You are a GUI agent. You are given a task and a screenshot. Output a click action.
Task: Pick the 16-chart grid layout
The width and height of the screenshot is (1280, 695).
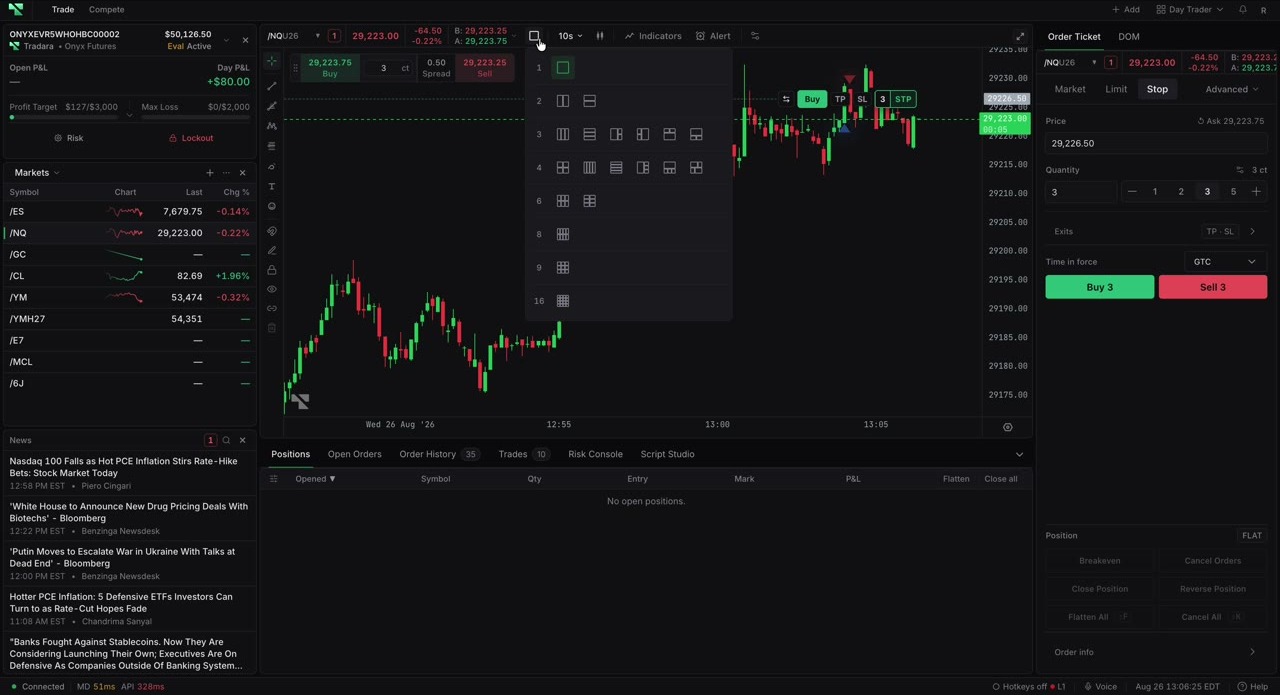click(563, 301)
